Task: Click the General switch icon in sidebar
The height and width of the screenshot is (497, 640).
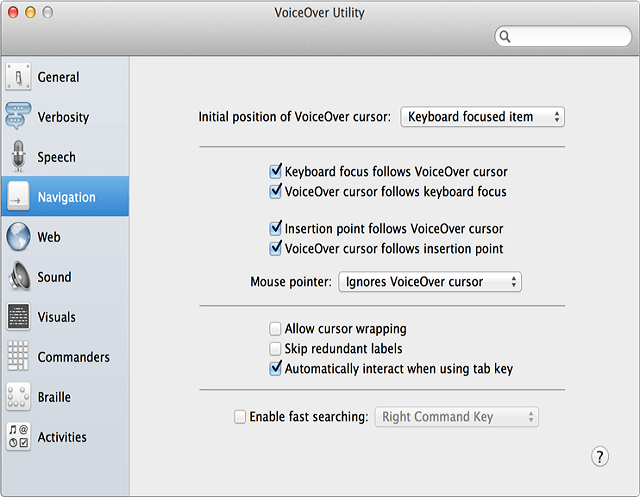Action: pos(19,77)
